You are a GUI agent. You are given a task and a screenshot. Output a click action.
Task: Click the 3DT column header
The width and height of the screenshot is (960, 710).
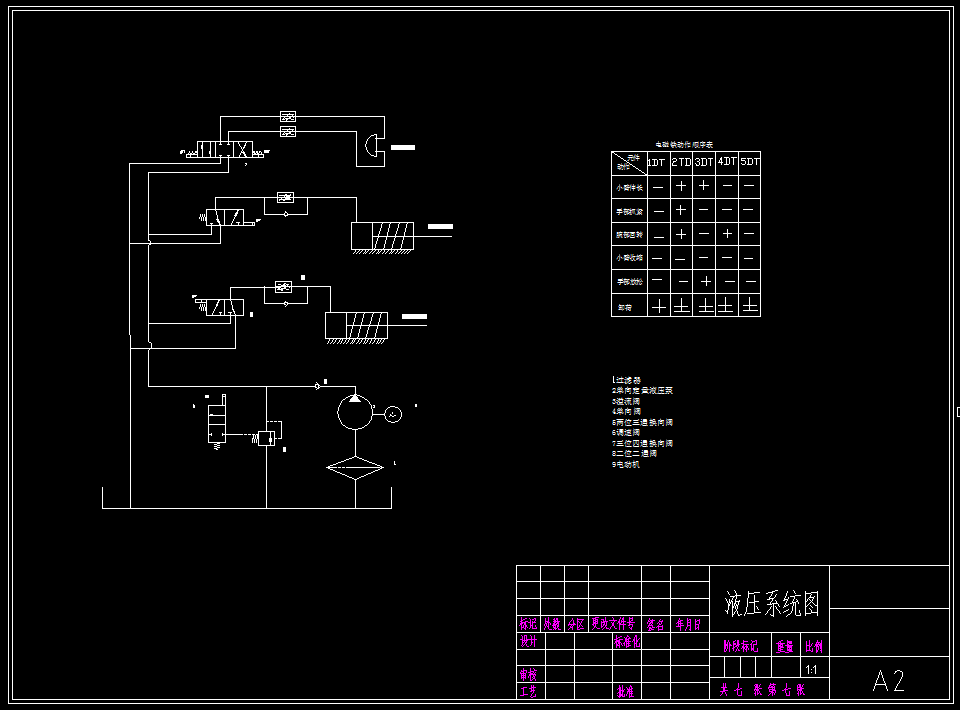pyautogui.click(x=704, y=162)
